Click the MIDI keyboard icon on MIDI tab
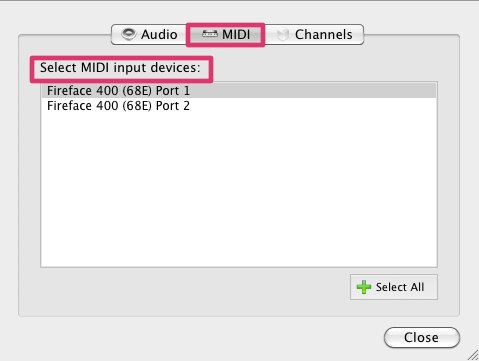The width and height of the screenshot is (479, 361). point(210,34)
